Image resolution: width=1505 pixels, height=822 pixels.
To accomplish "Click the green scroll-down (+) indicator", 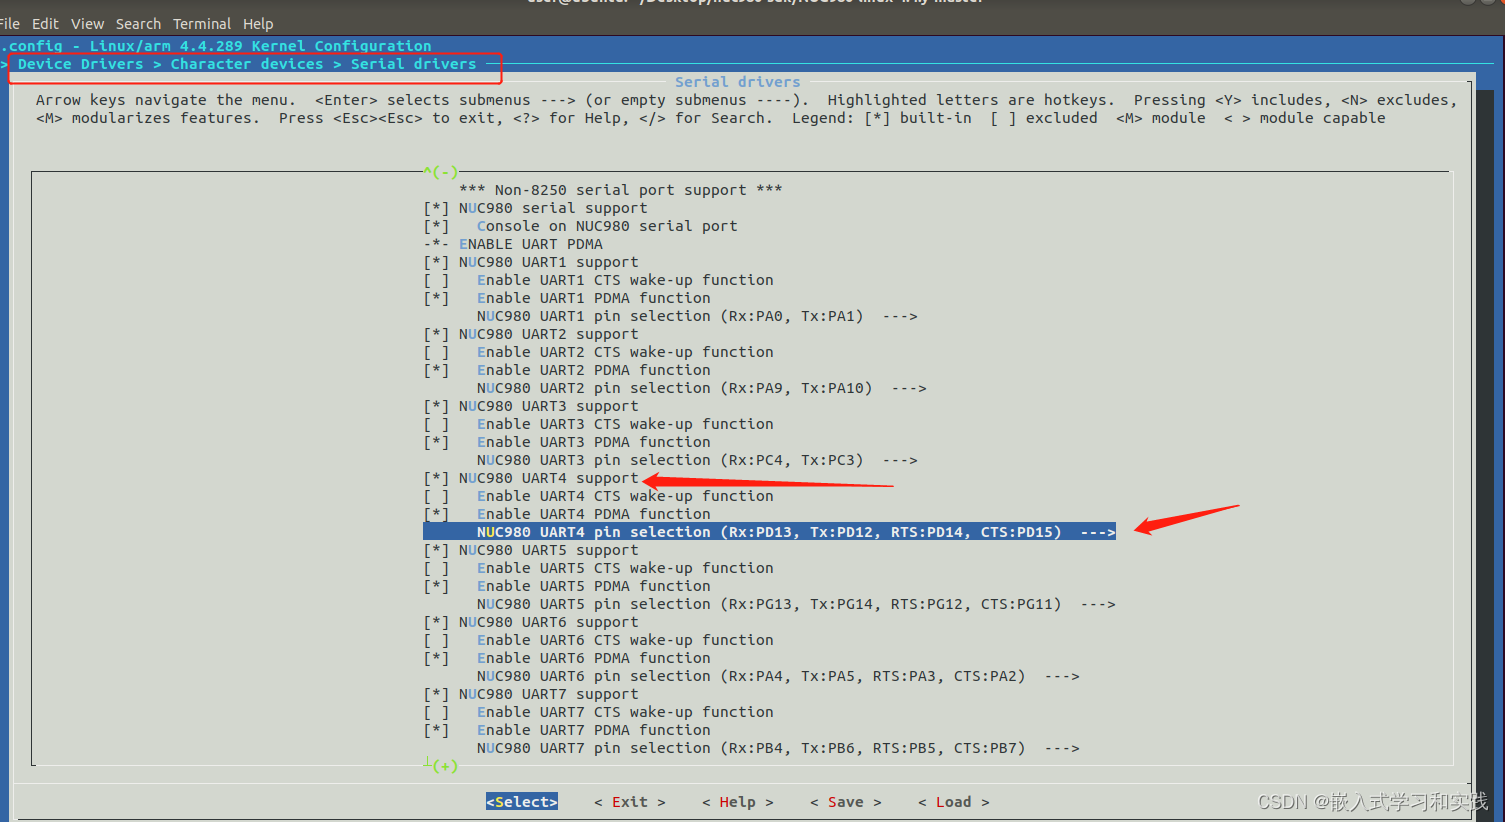I will click(445, 766).
